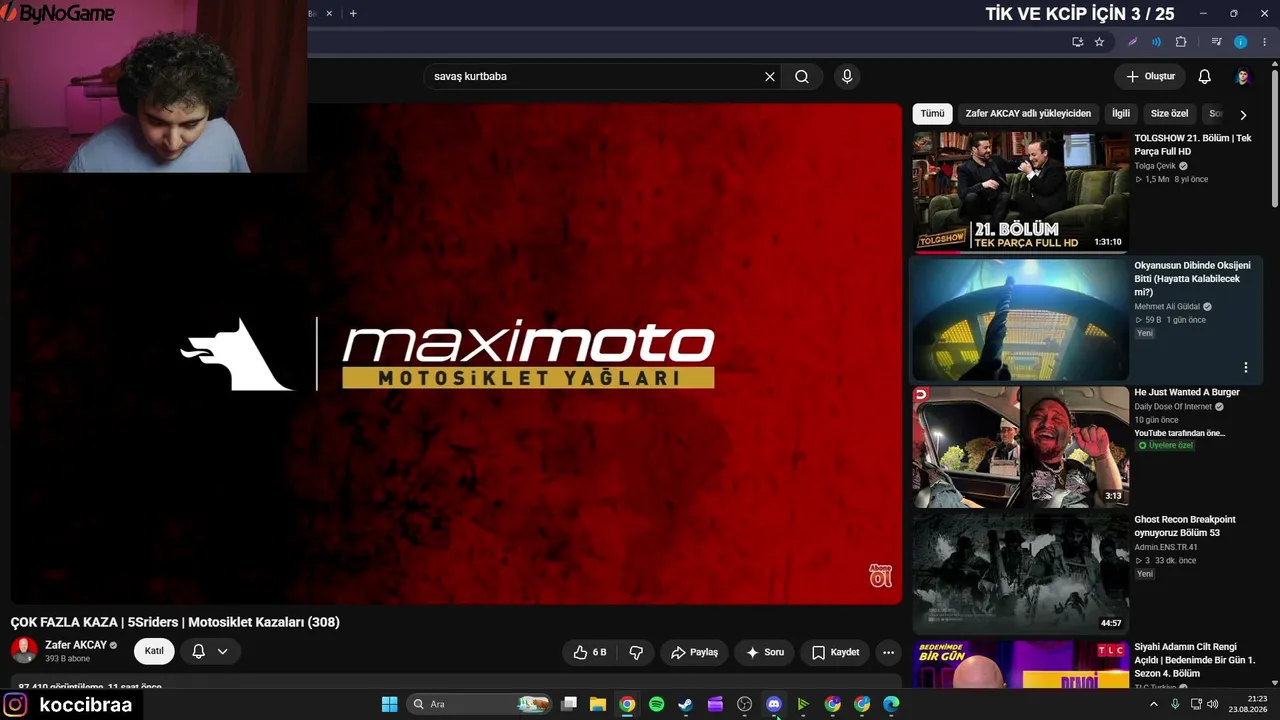
Task: Open OBS Studio from the taskbar
Action: 744,704
